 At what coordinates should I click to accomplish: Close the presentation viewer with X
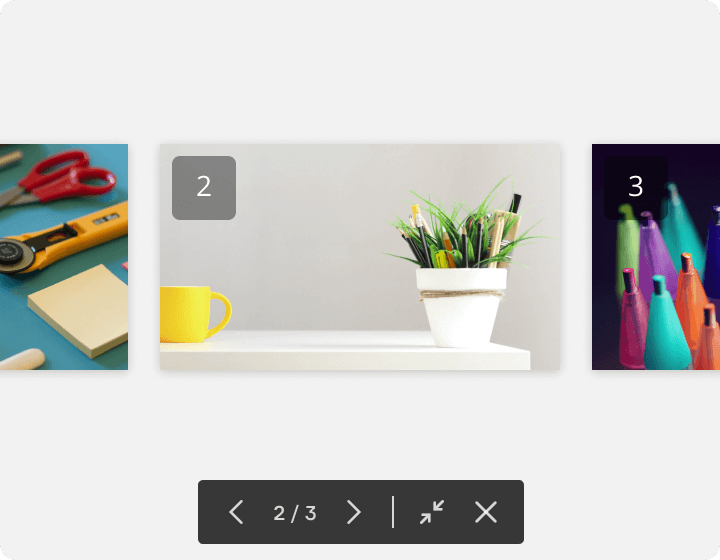(486, 512)
